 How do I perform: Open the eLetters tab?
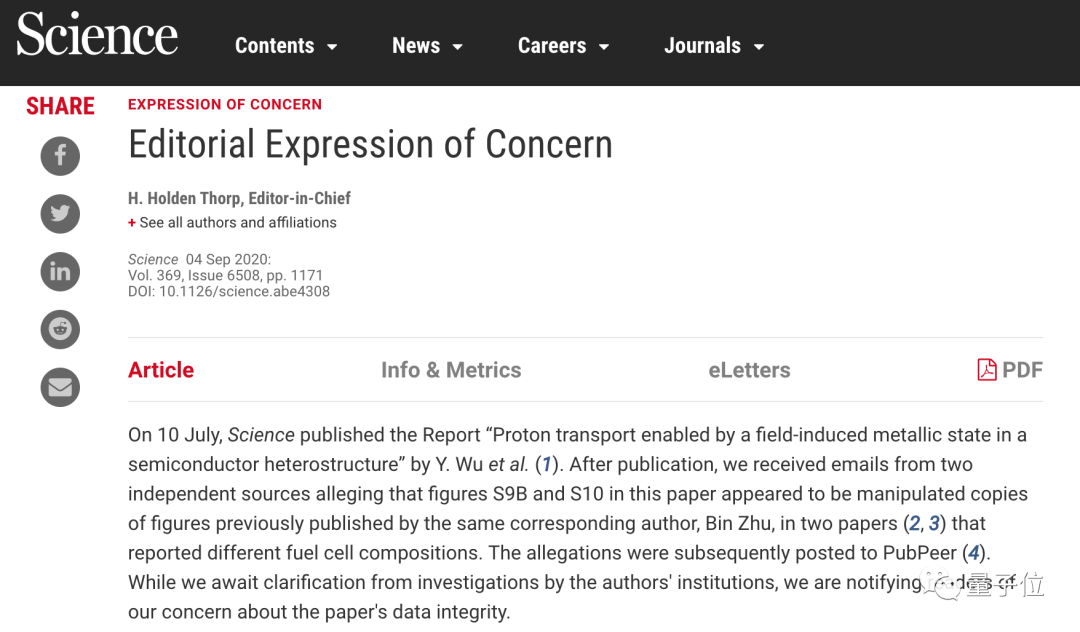click(x=749, y=370)
